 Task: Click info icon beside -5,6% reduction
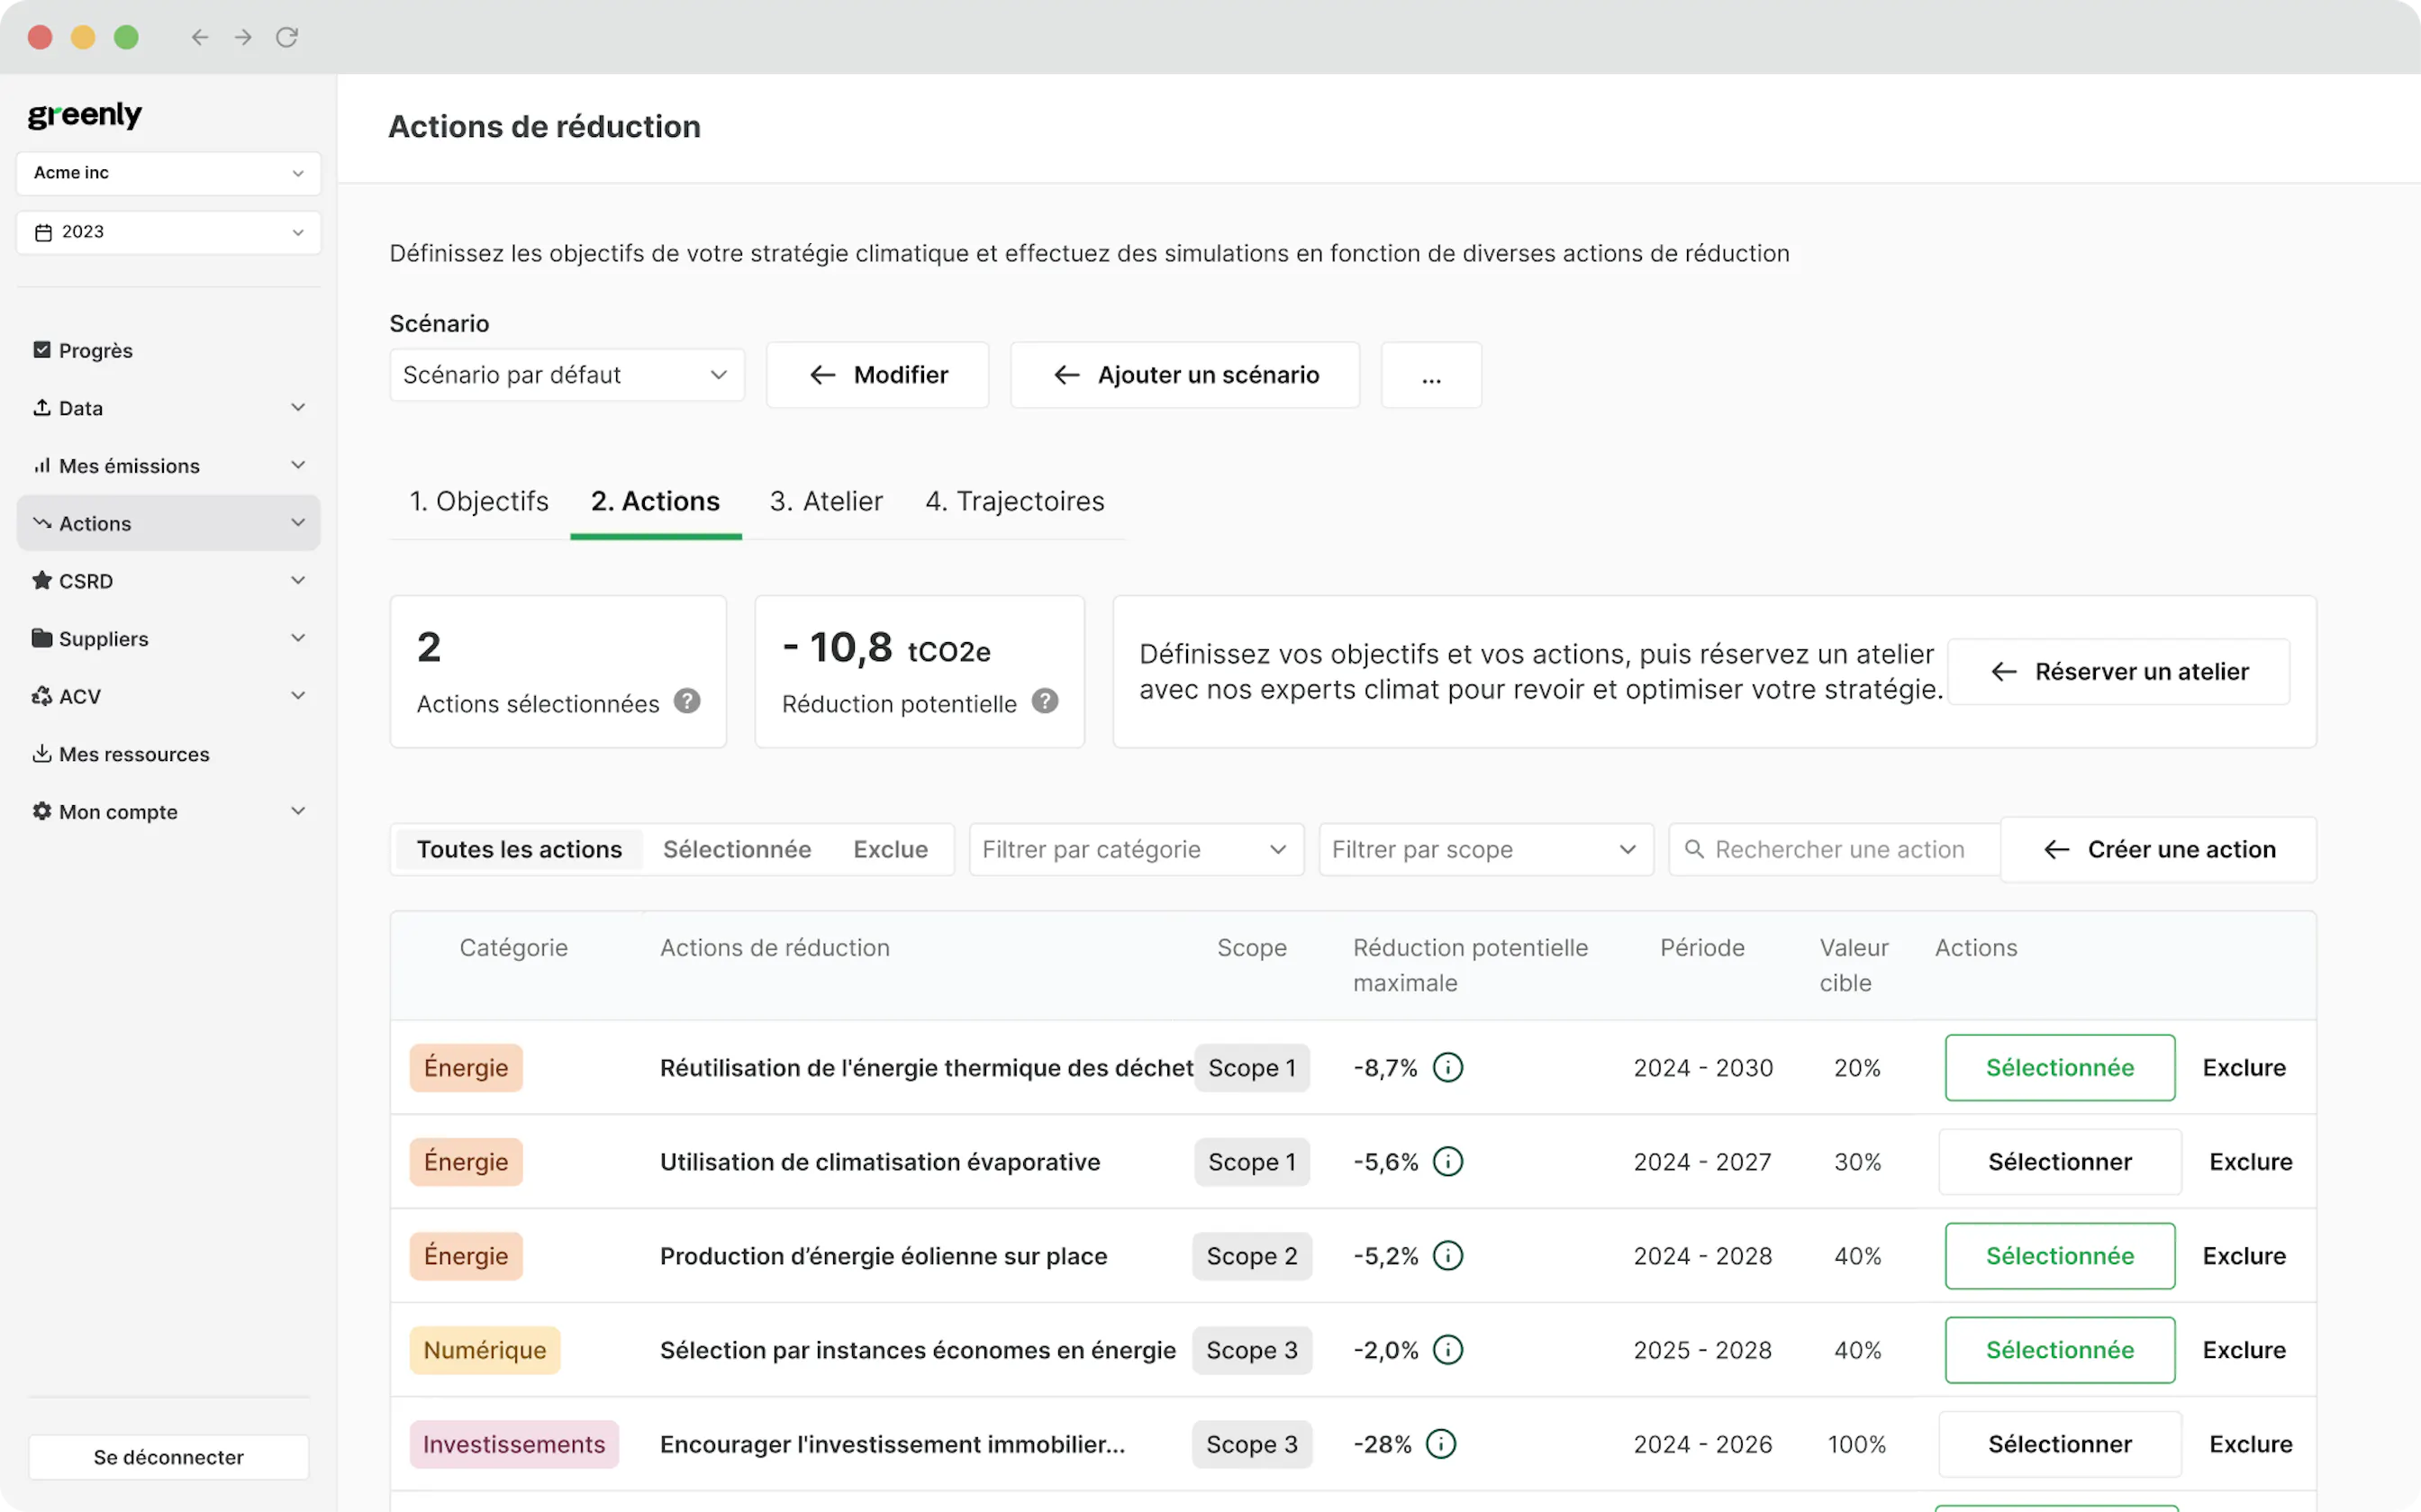(x=1448, y=1161)
